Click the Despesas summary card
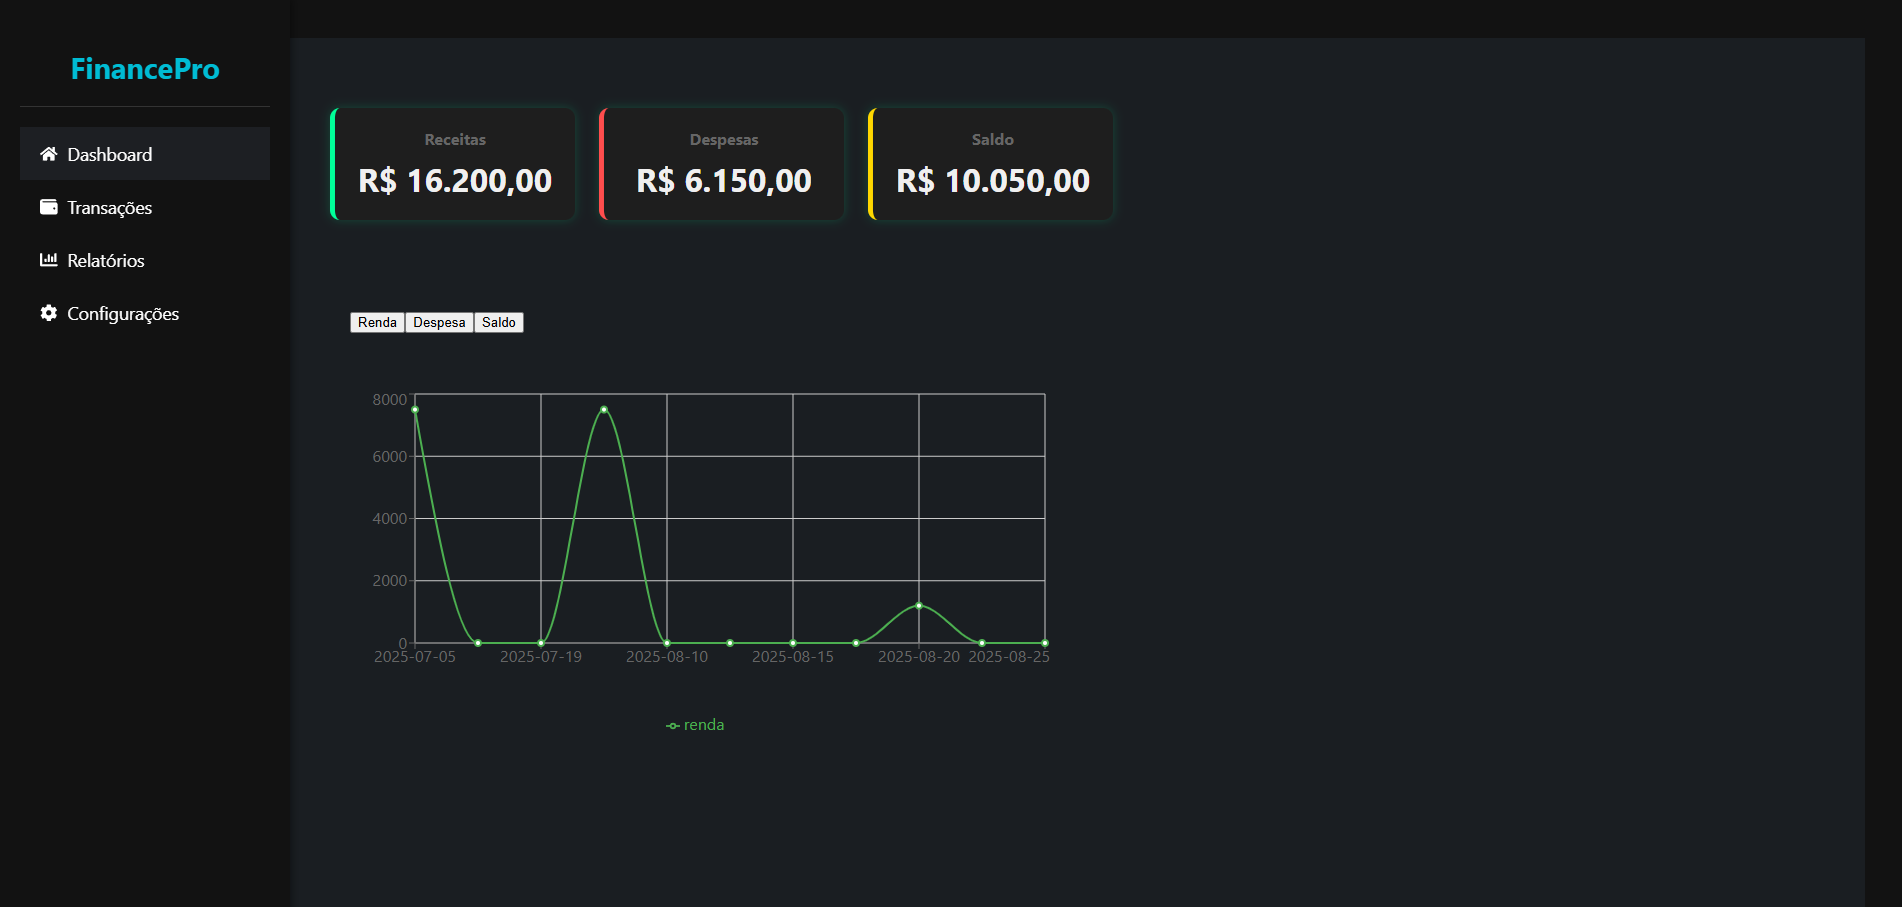This screenshot has height=907, width=1902. (722, 163)
